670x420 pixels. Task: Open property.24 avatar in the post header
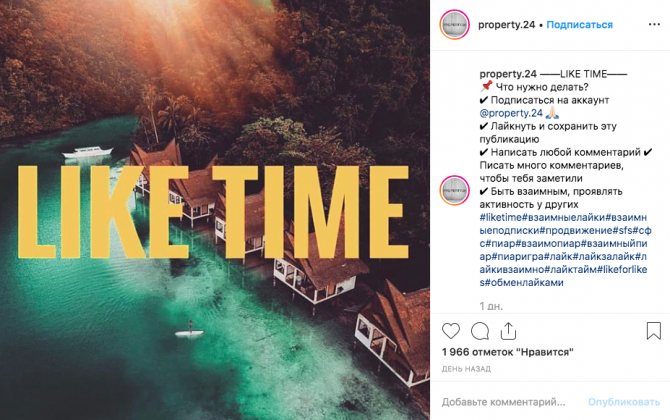(x=455, y=25)
